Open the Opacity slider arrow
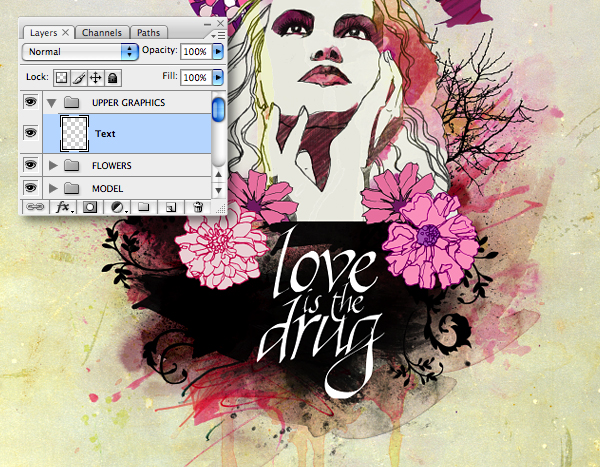The width and height of the screenshot is (600, 467). 218,51
